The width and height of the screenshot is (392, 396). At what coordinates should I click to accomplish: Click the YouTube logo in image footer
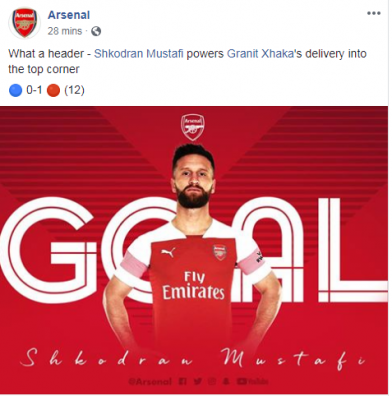[x=252, y=381]
